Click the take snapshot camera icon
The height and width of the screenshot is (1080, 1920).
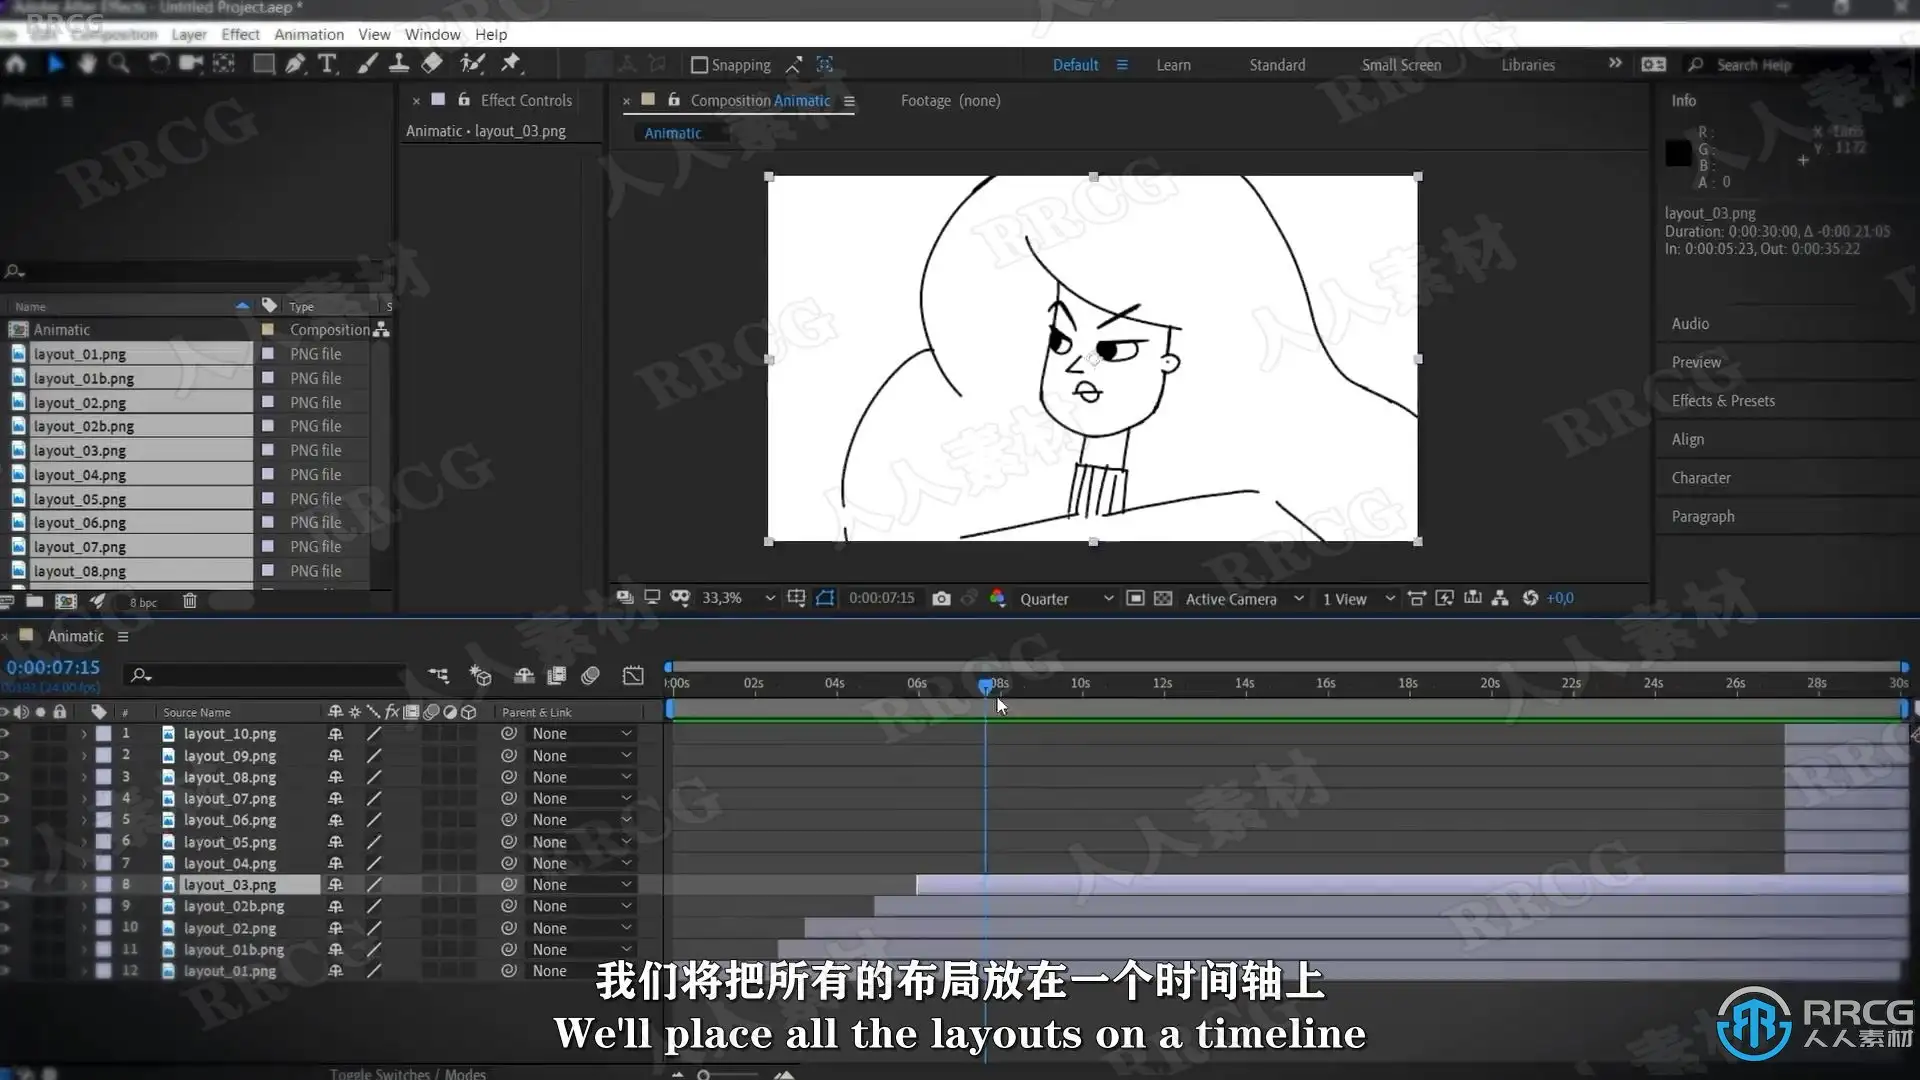pyautogui.click(x=941, y=598)
